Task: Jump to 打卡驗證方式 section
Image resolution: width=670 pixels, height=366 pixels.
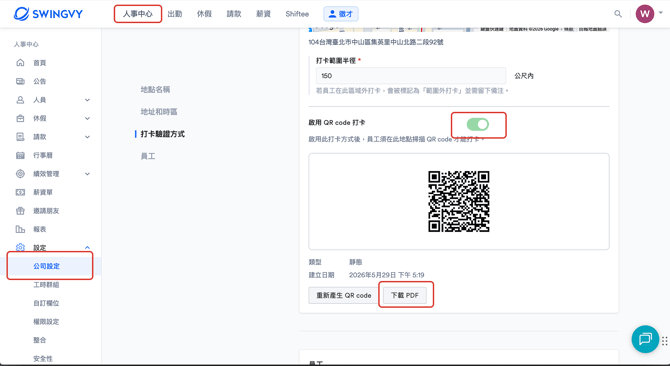Action: [163, 134]
